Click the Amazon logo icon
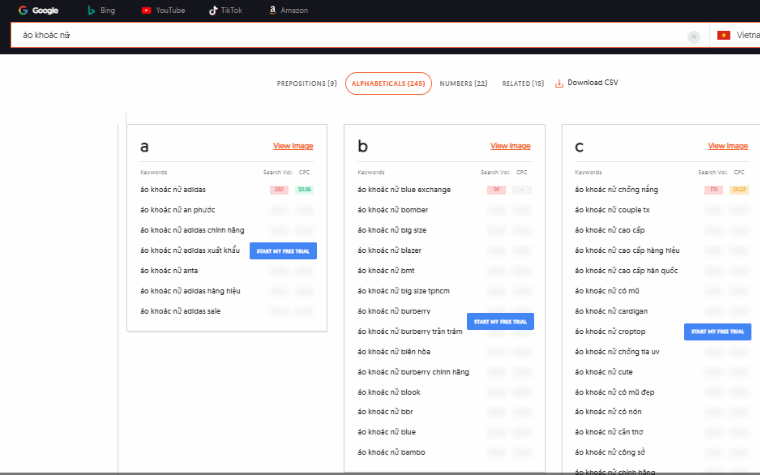Screen dimensions: 760x475 click(x=273, y=10)
